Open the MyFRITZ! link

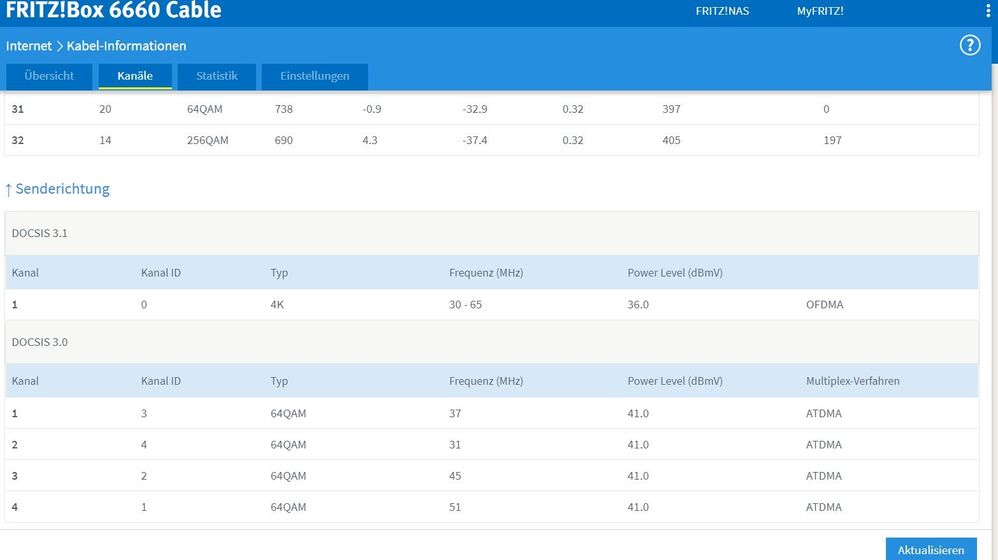coord(820,11)
